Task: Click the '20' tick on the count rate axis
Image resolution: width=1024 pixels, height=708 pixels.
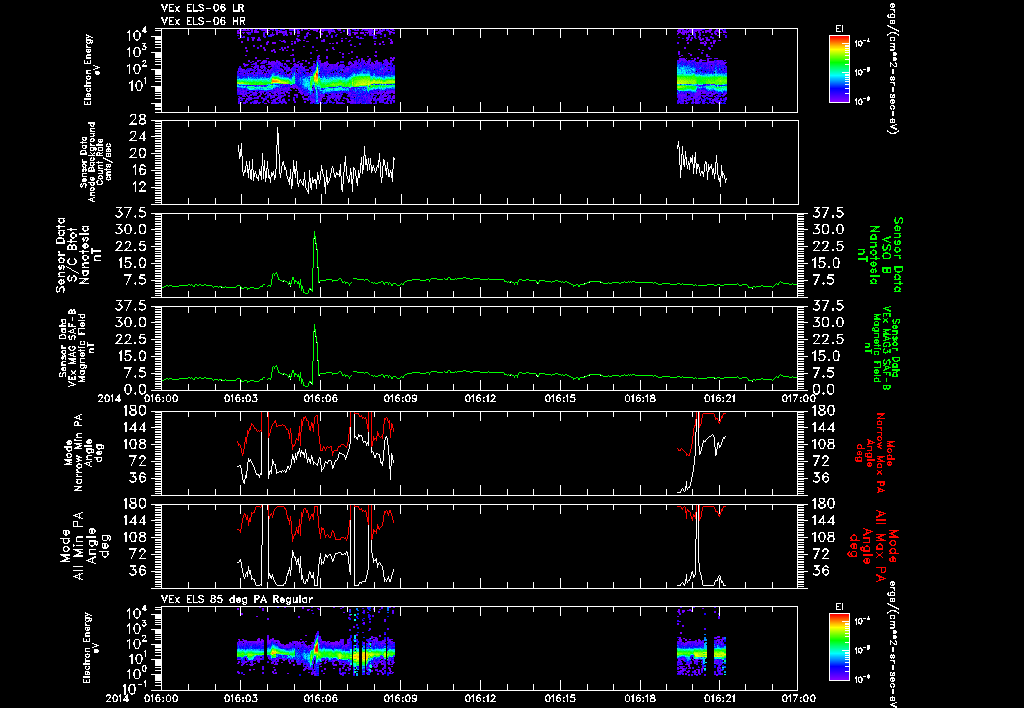Action: (x=137, y=153)
